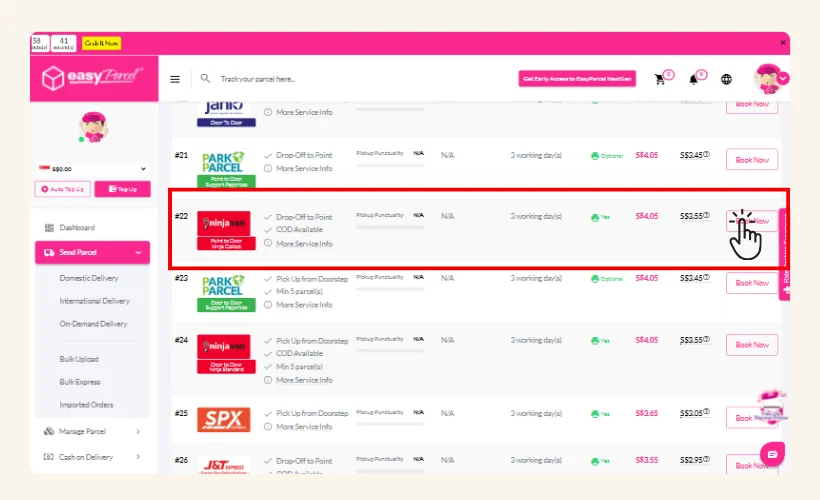Click Book Now for #23 Park Parcel

click(x=752, y=283)
